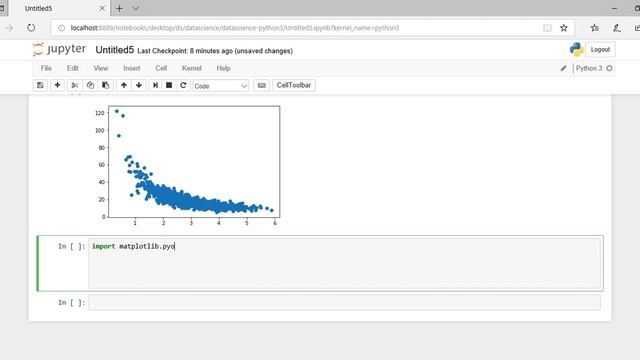Close the Untitled5 browser tab
This screenshot has width=640, height=360.
coord(102,8)
